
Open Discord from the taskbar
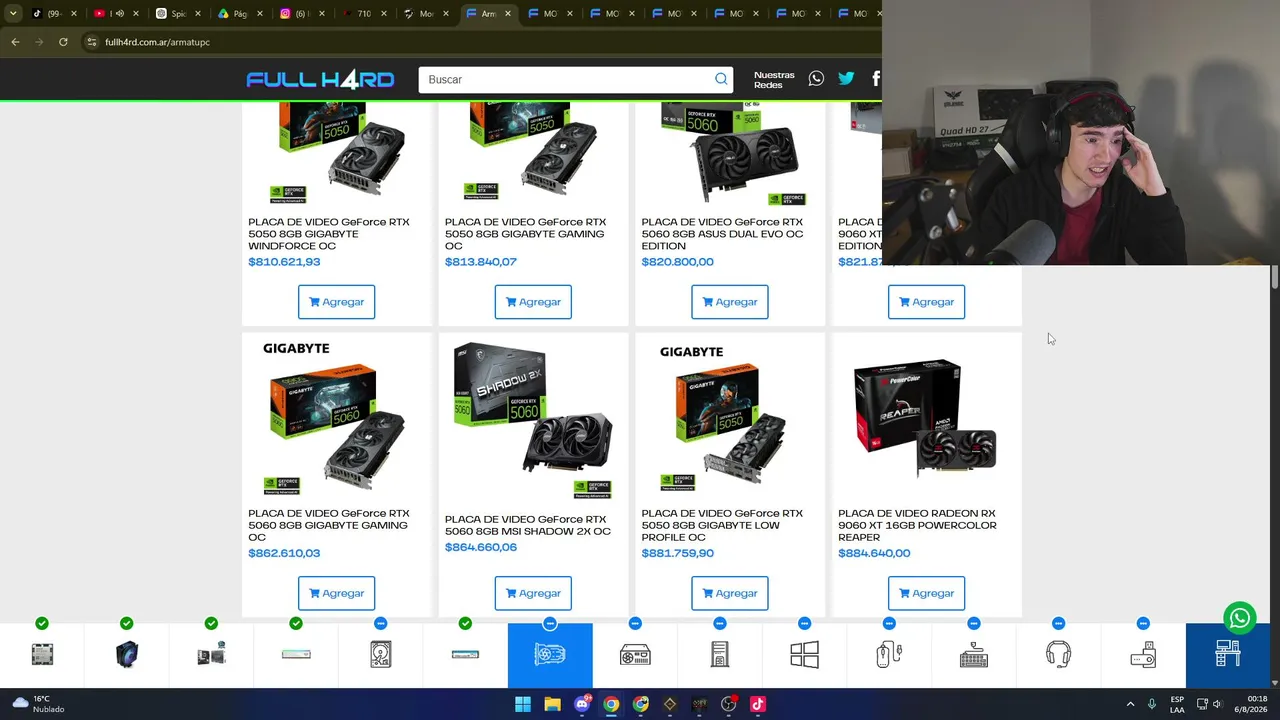(x=582, y=704)
